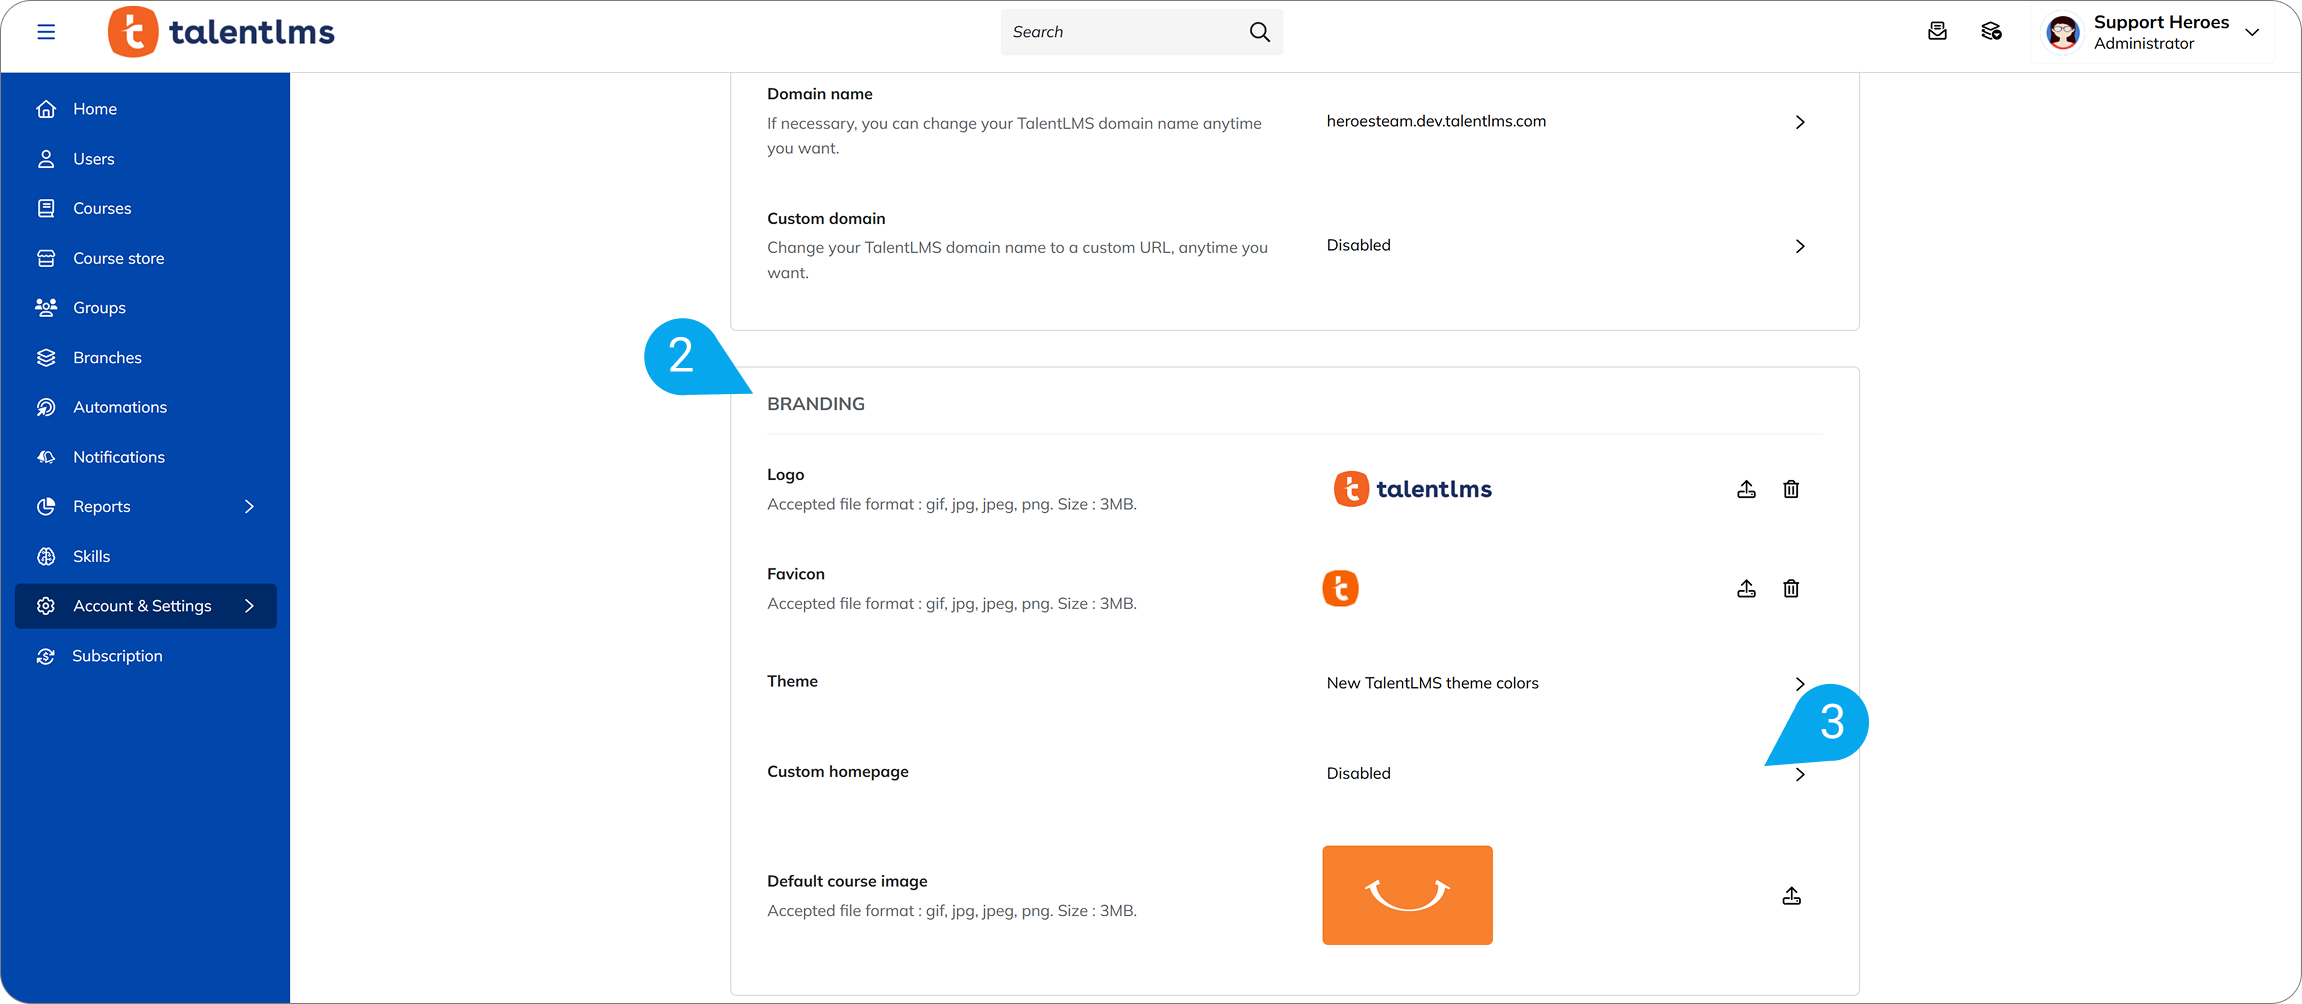
Task: Click the branch switcher icon in the header
Action: (x=1991, y=31)
